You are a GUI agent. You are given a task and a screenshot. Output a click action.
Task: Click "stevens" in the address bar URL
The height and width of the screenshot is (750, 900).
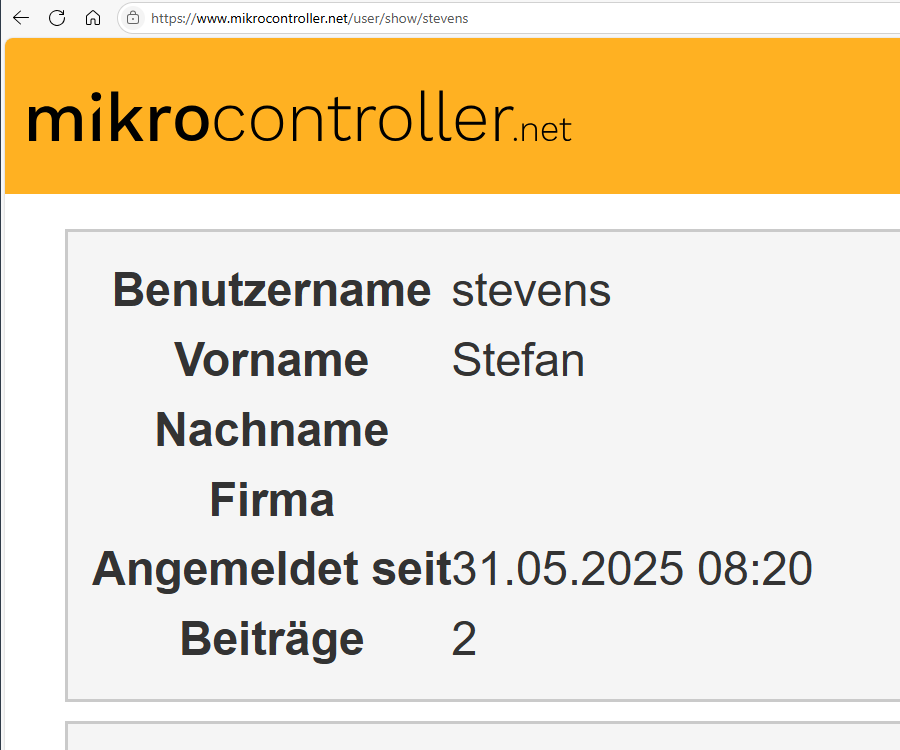pyautogui.click(x=445, y=18)
